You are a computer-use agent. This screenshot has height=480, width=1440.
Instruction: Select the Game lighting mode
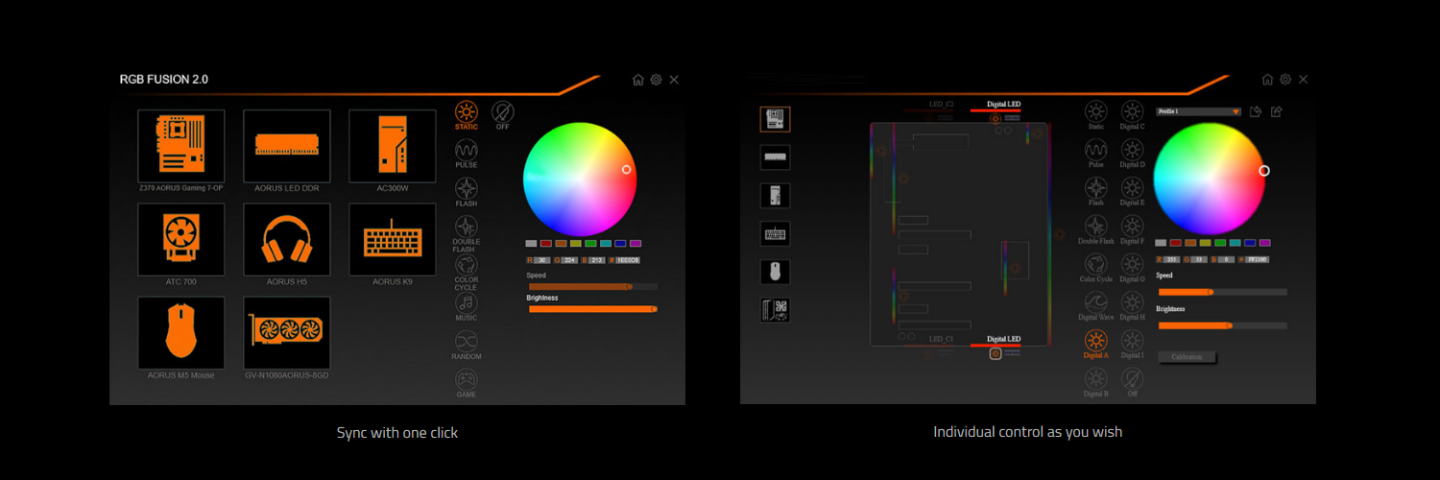click(x=466, y=380)
